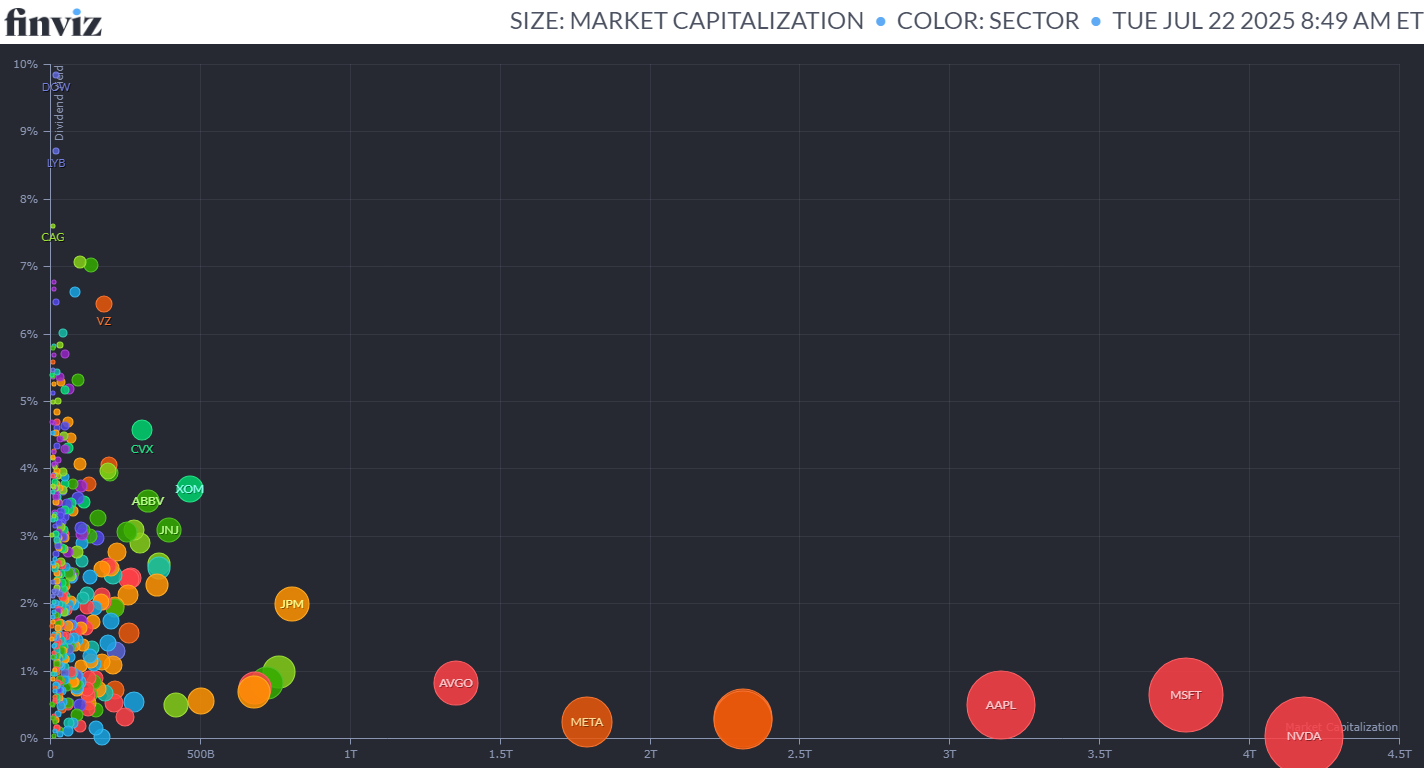Click the 0% y-axis tick label
The height and width of the screenshot is (768, 1424).
[29, 738]
